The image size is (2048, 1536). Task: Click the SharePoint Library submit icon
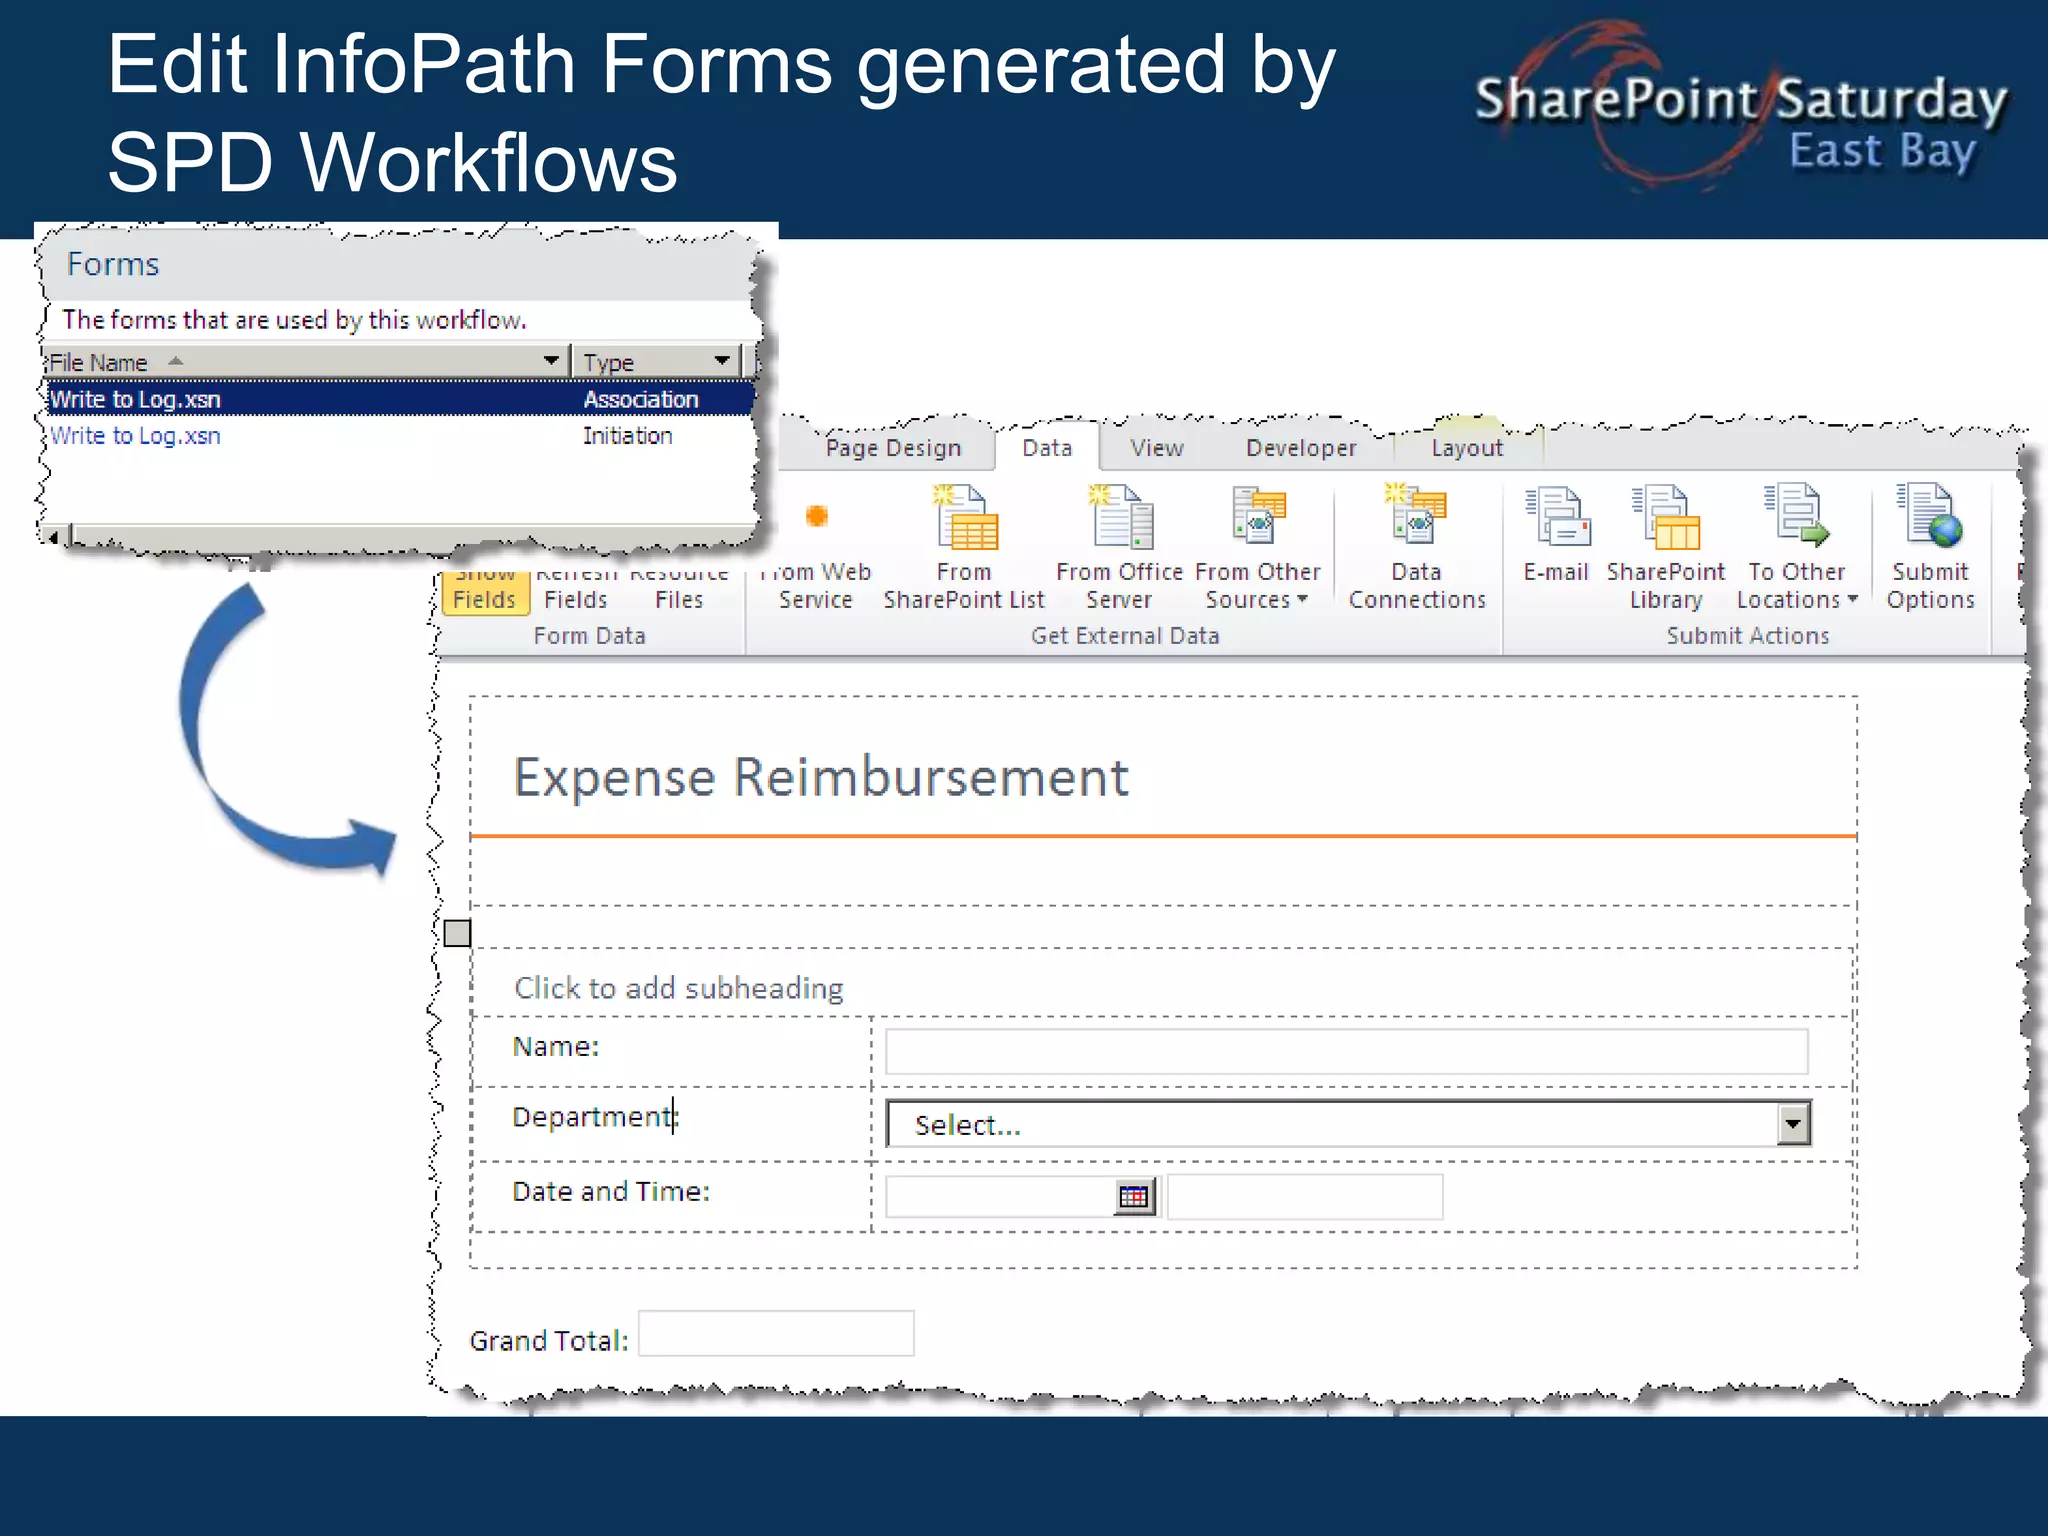pos(1665,517)
